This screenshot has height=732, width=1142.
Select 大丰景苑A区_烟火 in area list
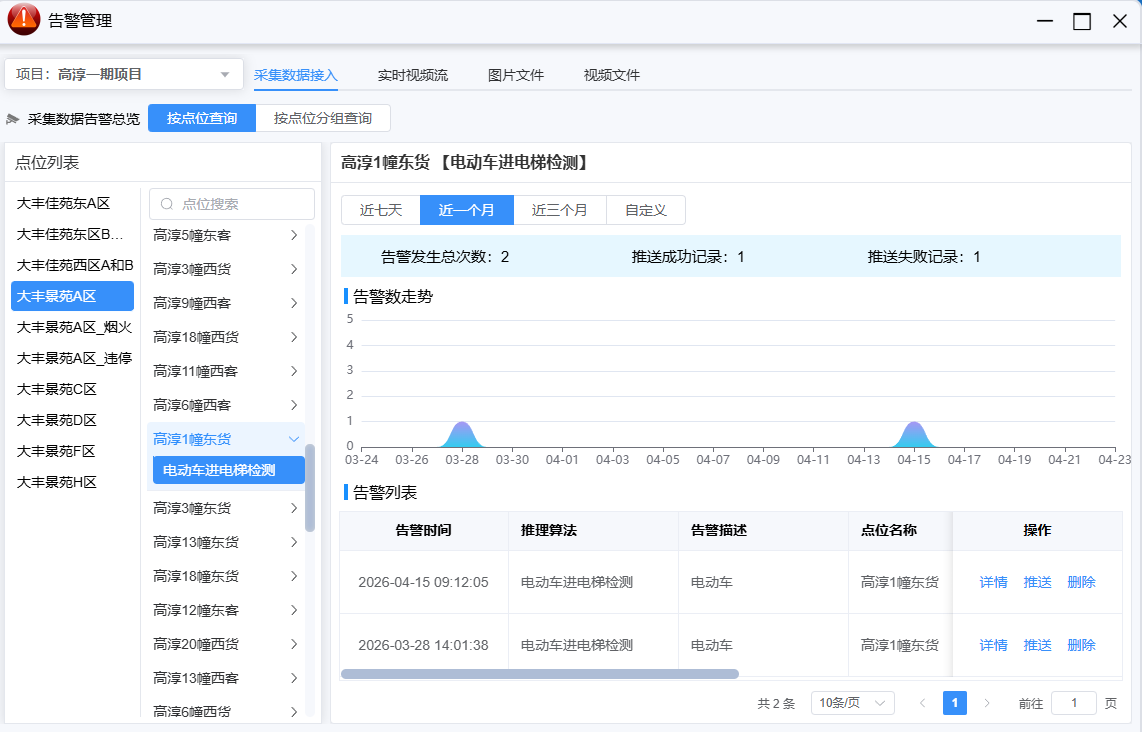[x=72, y=327]
